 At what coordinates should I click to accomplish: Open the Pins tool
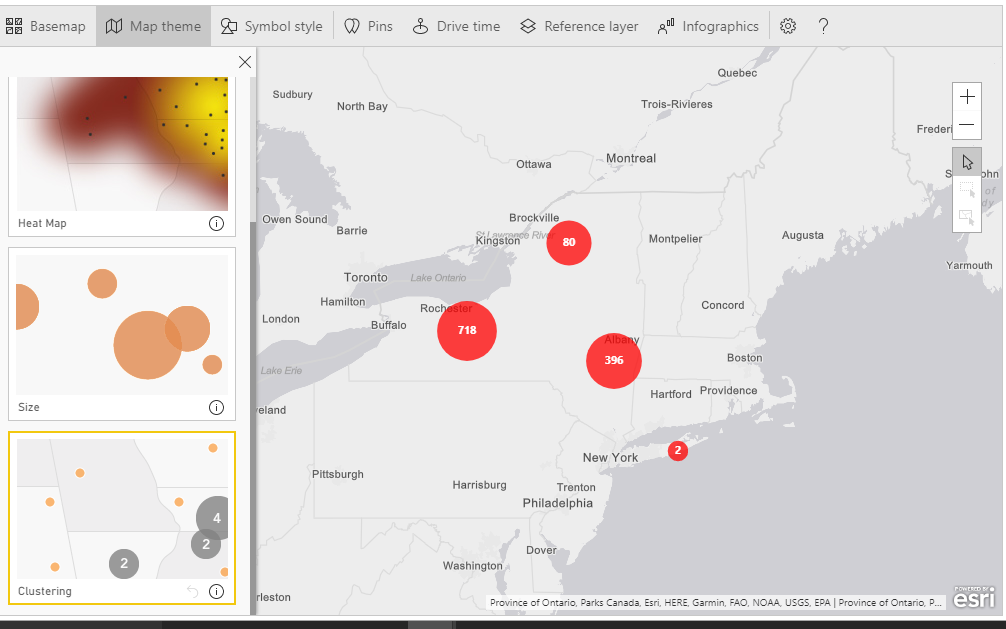[368, 26]
